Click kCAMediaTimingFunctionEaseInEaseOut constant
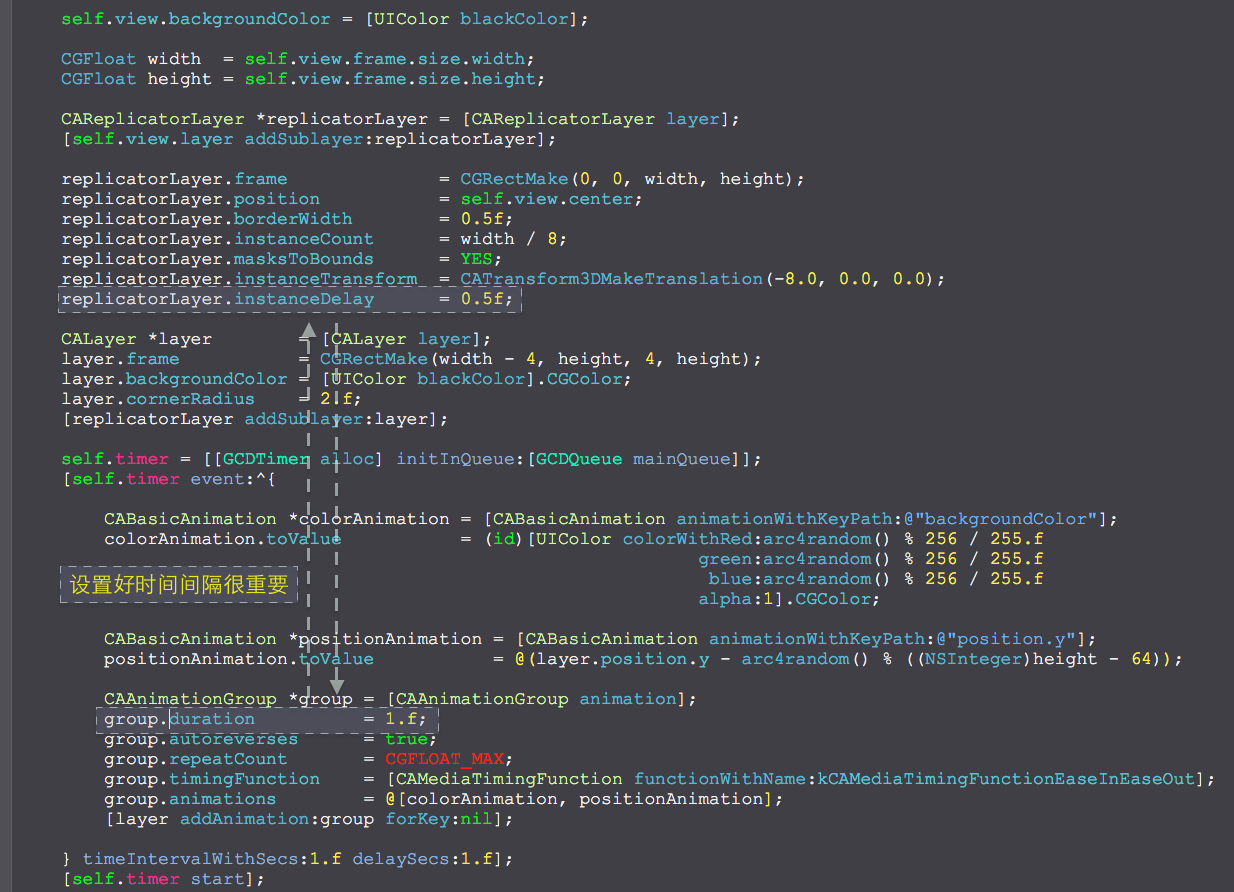The image size is (1234, 892). coord(1007,779)
